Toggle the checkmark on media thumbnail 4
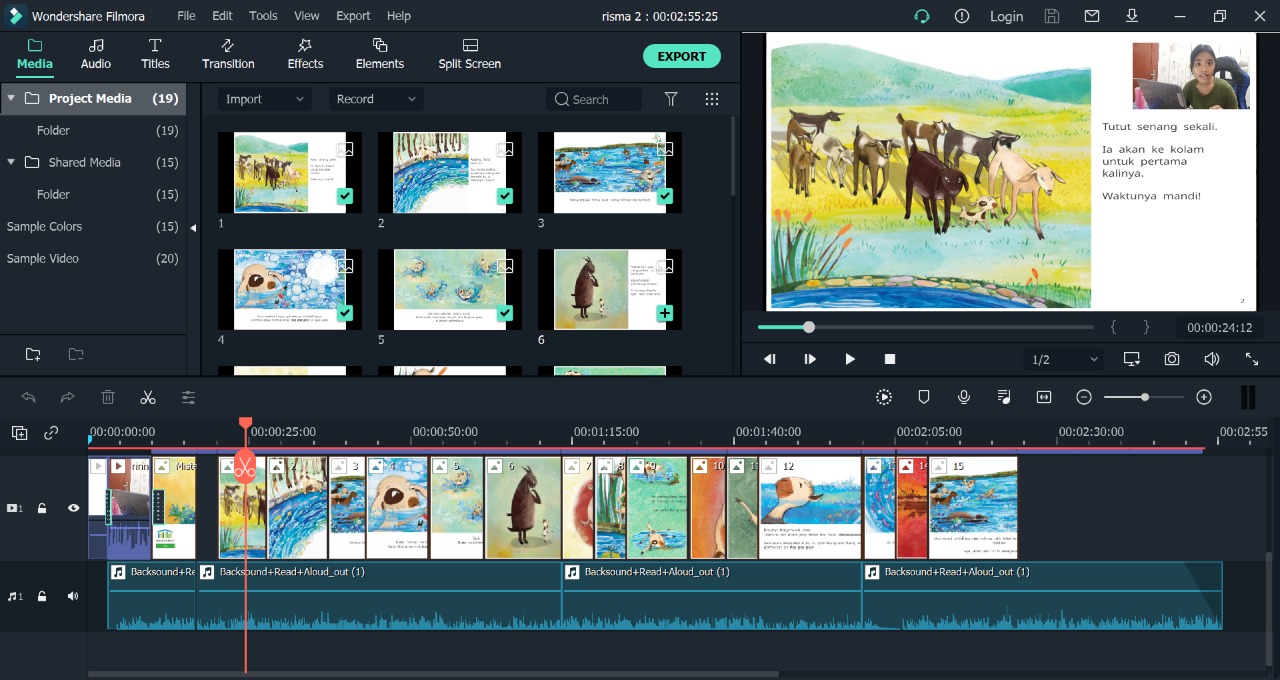Viewport: 1280px width, 680px height. (x=345, y=313)
